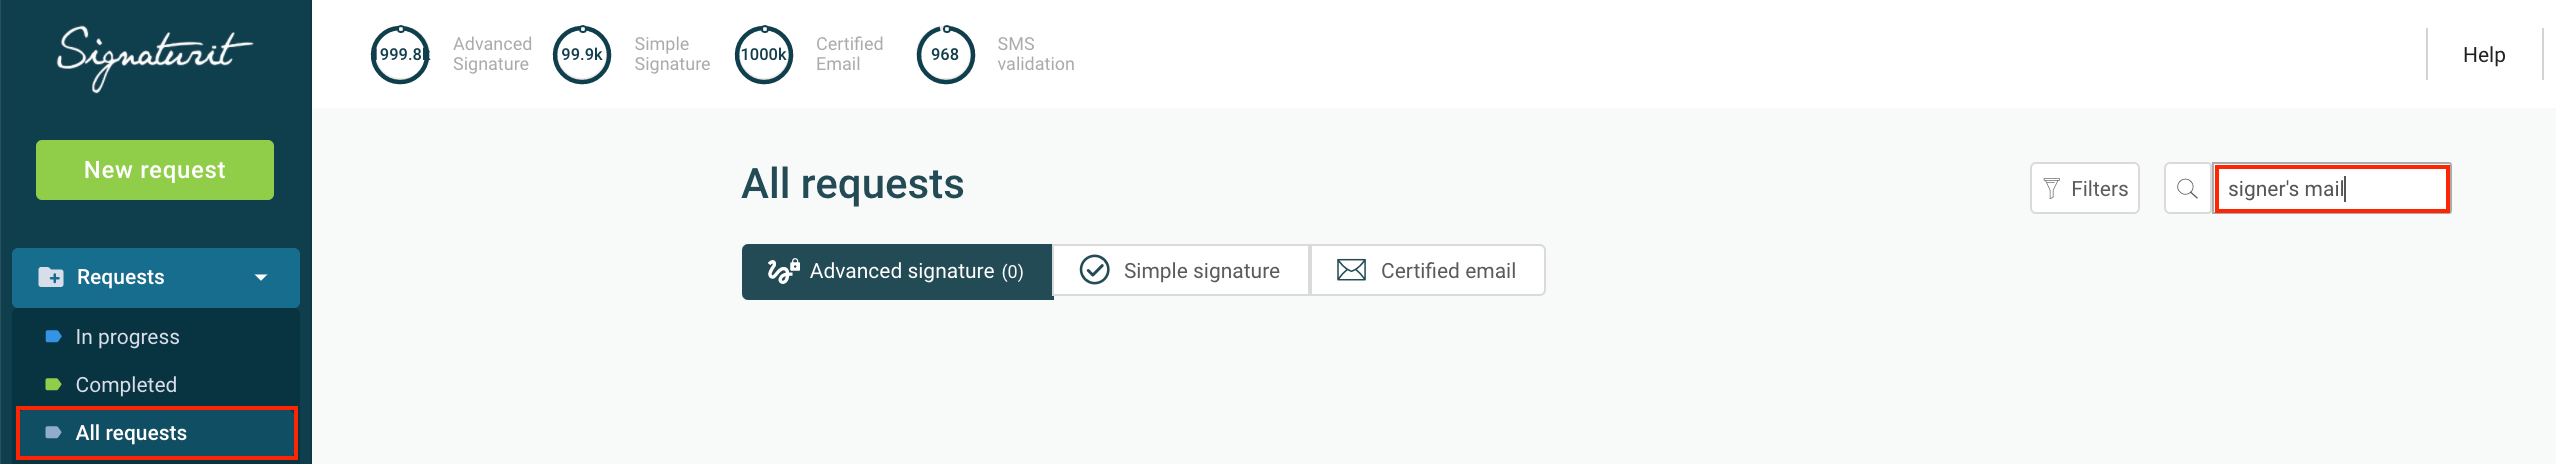Click the magnifying glass search icon
This screenshot has width=2556, height=464.
pyautogui.click(x=2187, y=188)
